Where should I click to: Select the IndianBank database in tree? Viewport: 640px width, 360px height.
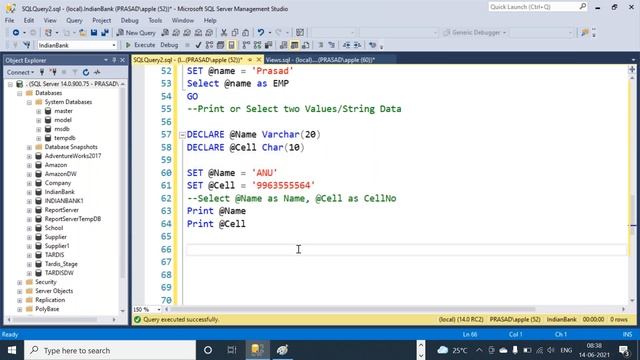(x=60, y=192)
